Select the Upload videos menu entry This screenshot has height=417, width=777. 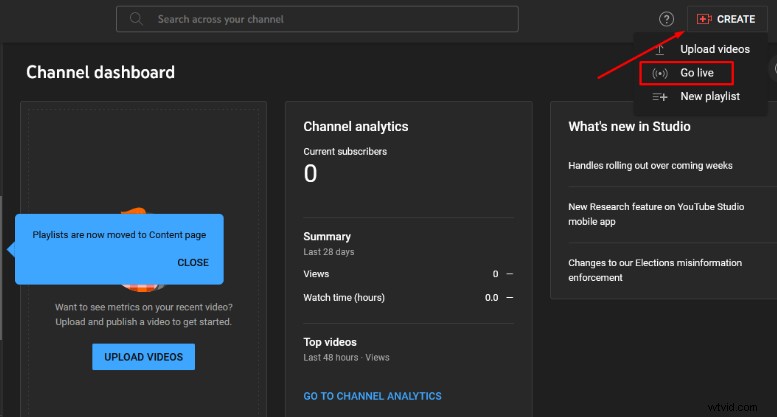coord(714,49)
